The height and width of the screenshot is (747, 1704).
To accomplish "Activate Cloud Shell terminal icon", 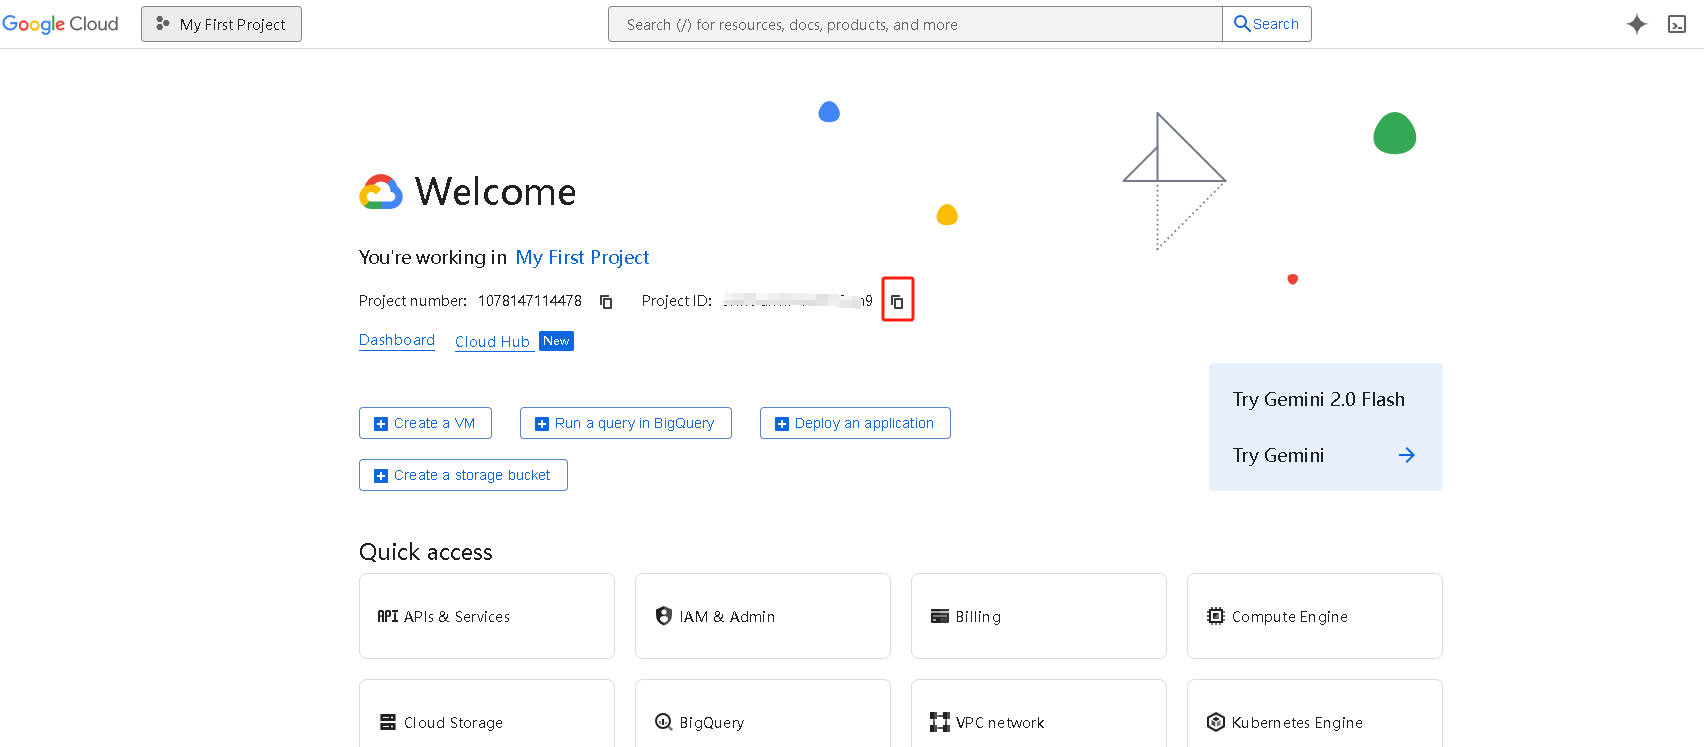I will [x=1678, y=24].
